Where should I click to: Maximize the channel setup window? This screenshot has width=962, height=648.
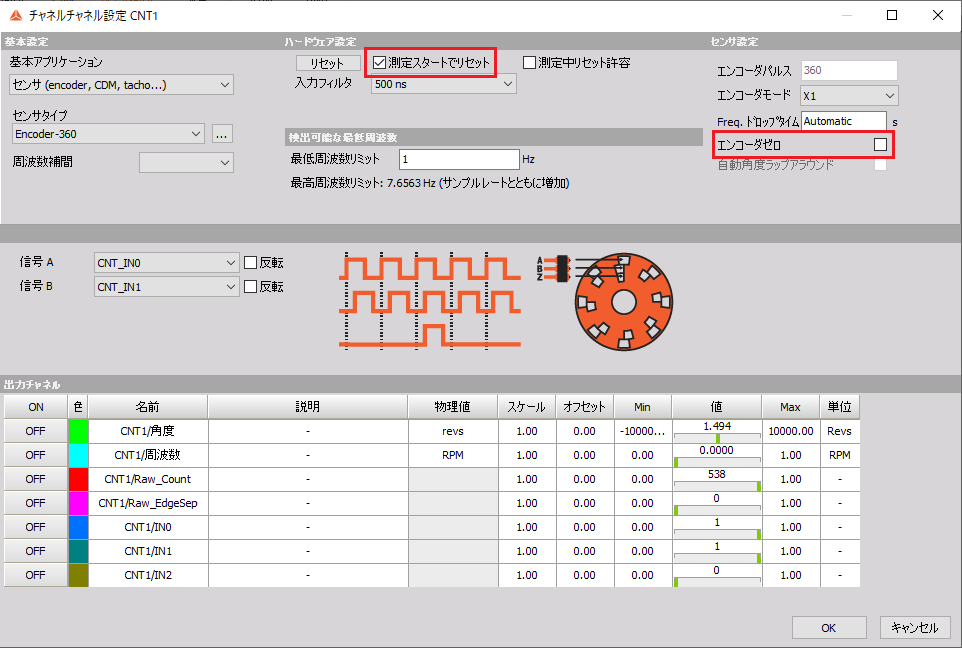click(x=892, y=15)
